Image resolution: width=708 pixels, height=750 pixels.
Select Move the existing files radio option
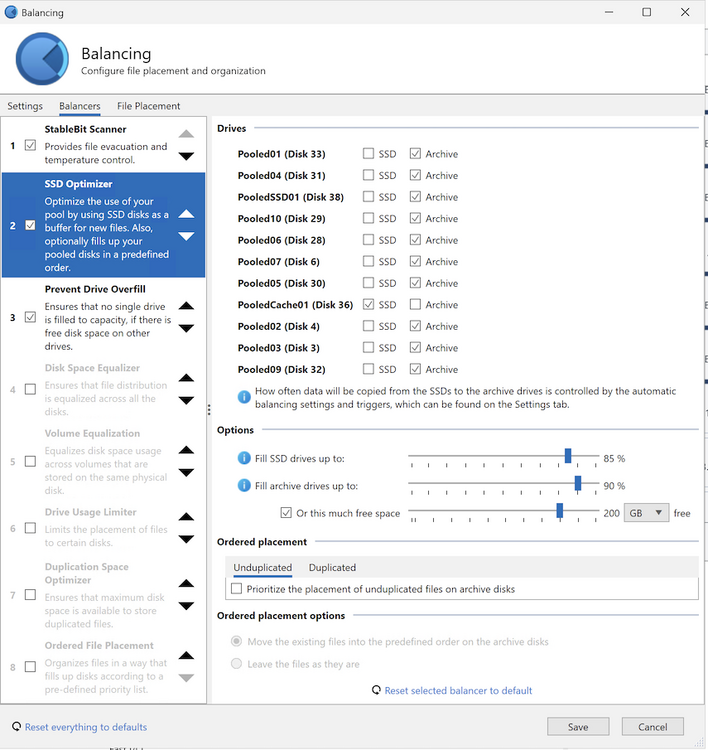coord(236,641)
